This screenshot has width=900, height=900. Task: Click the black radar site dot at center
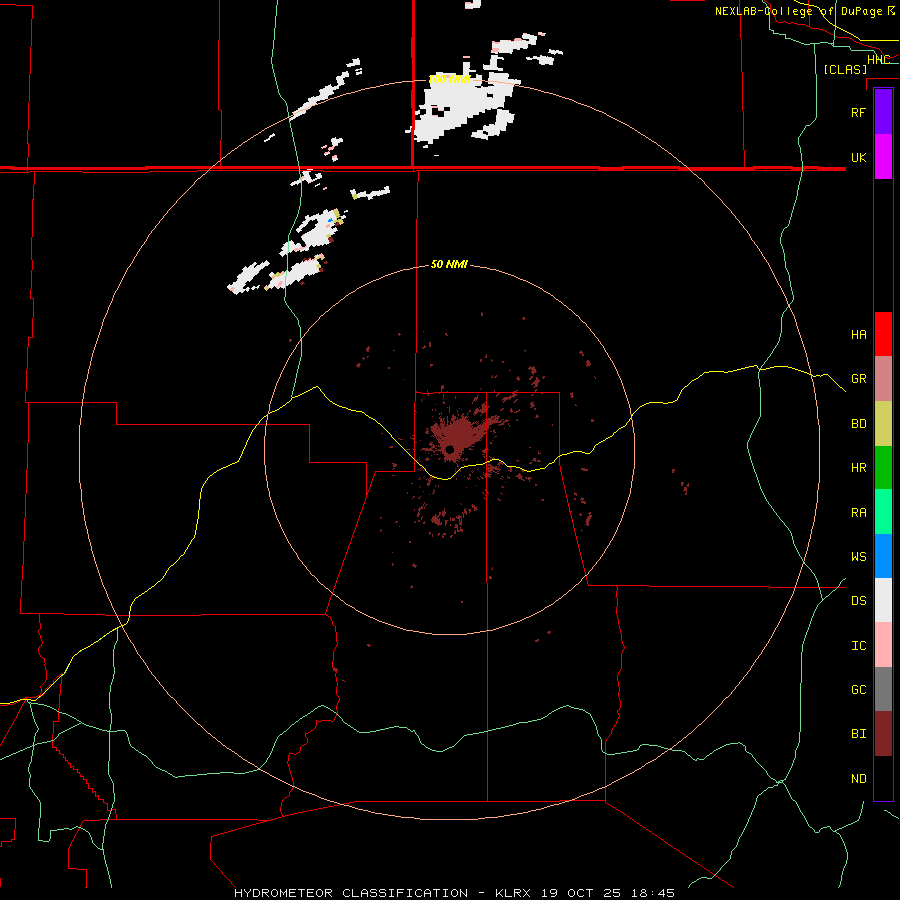450,449
